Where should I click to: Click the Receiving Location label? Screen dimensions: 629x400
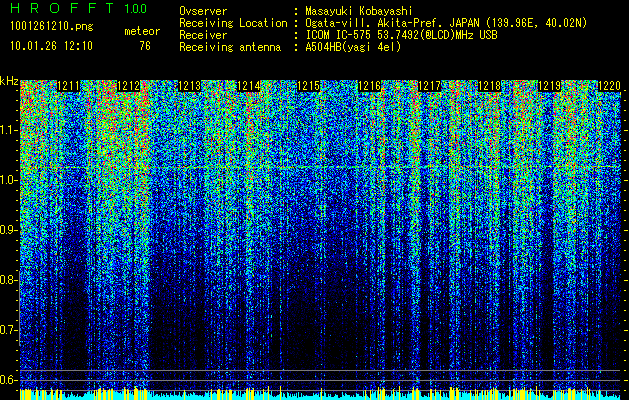click(x=233, y=23)
